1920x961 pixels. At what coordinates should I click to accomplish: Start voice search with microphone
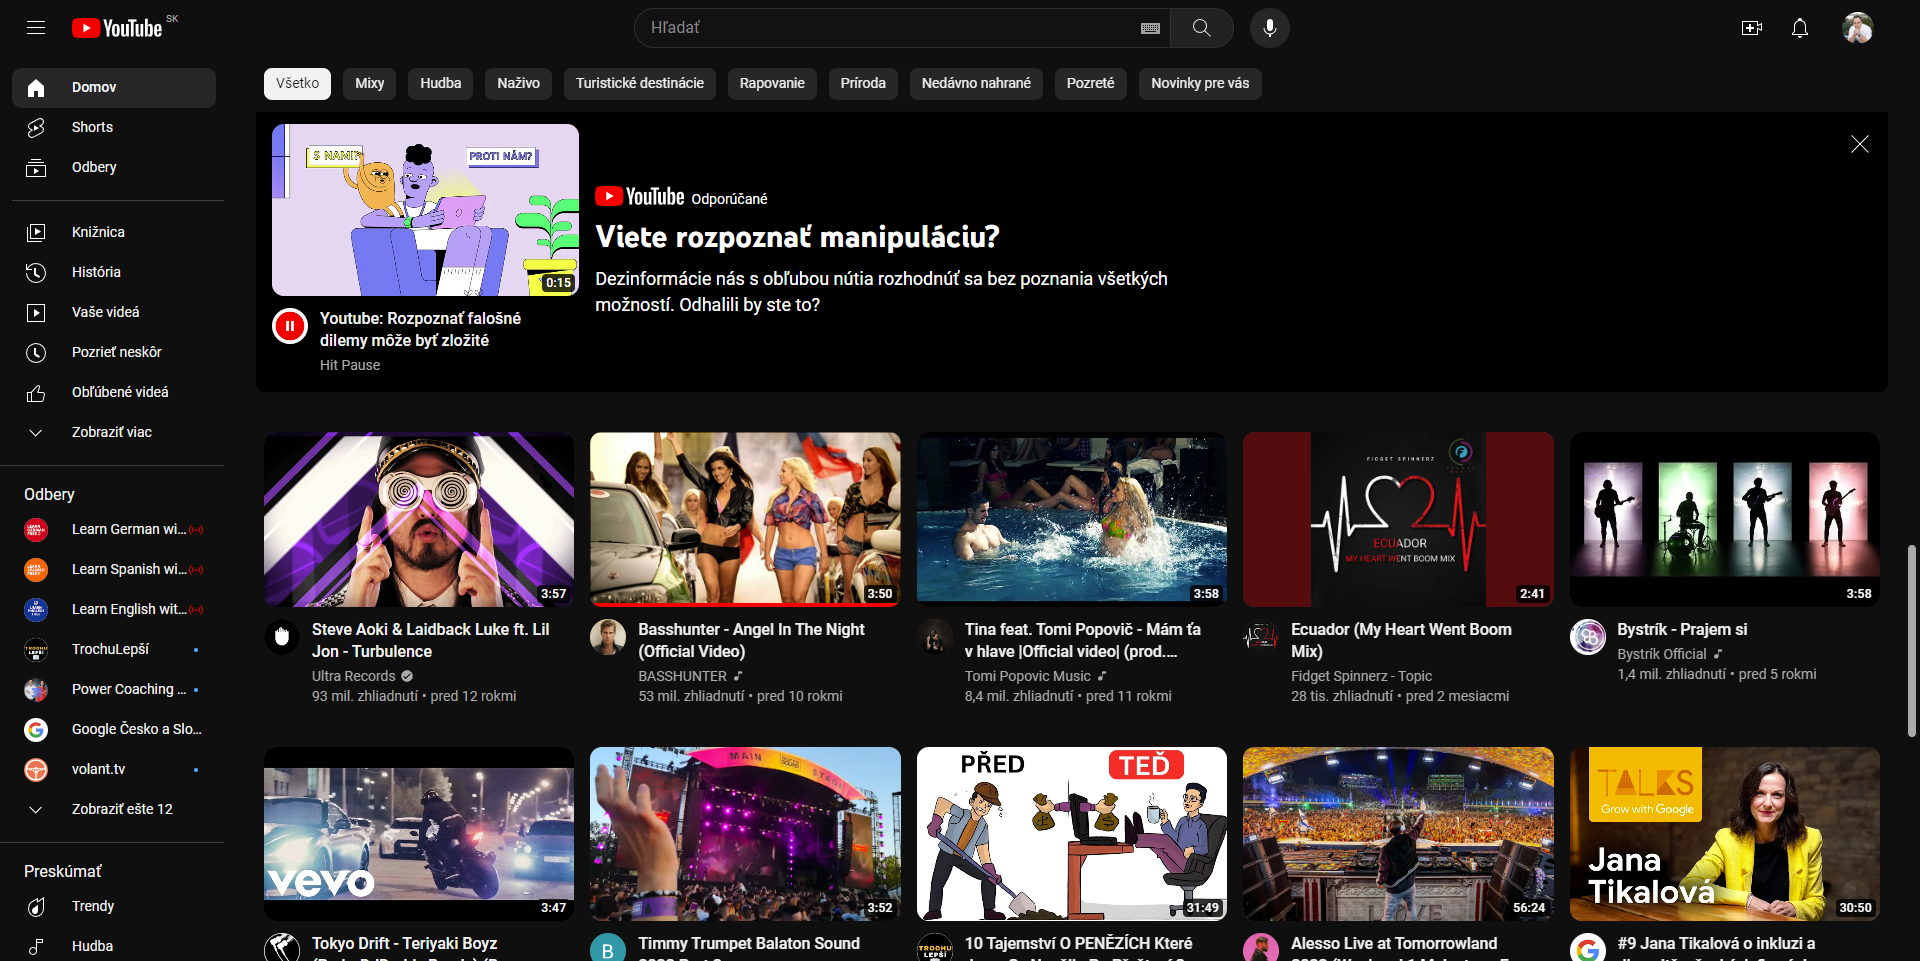click(x=1270, y=28)
